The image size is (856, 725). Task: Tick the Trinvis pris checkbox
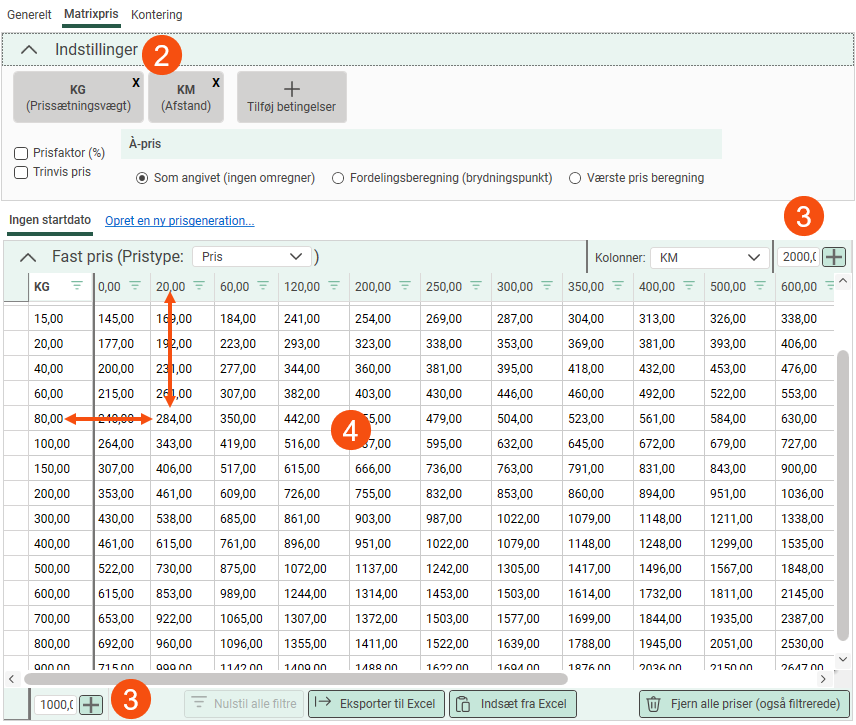tap(21, 172)
